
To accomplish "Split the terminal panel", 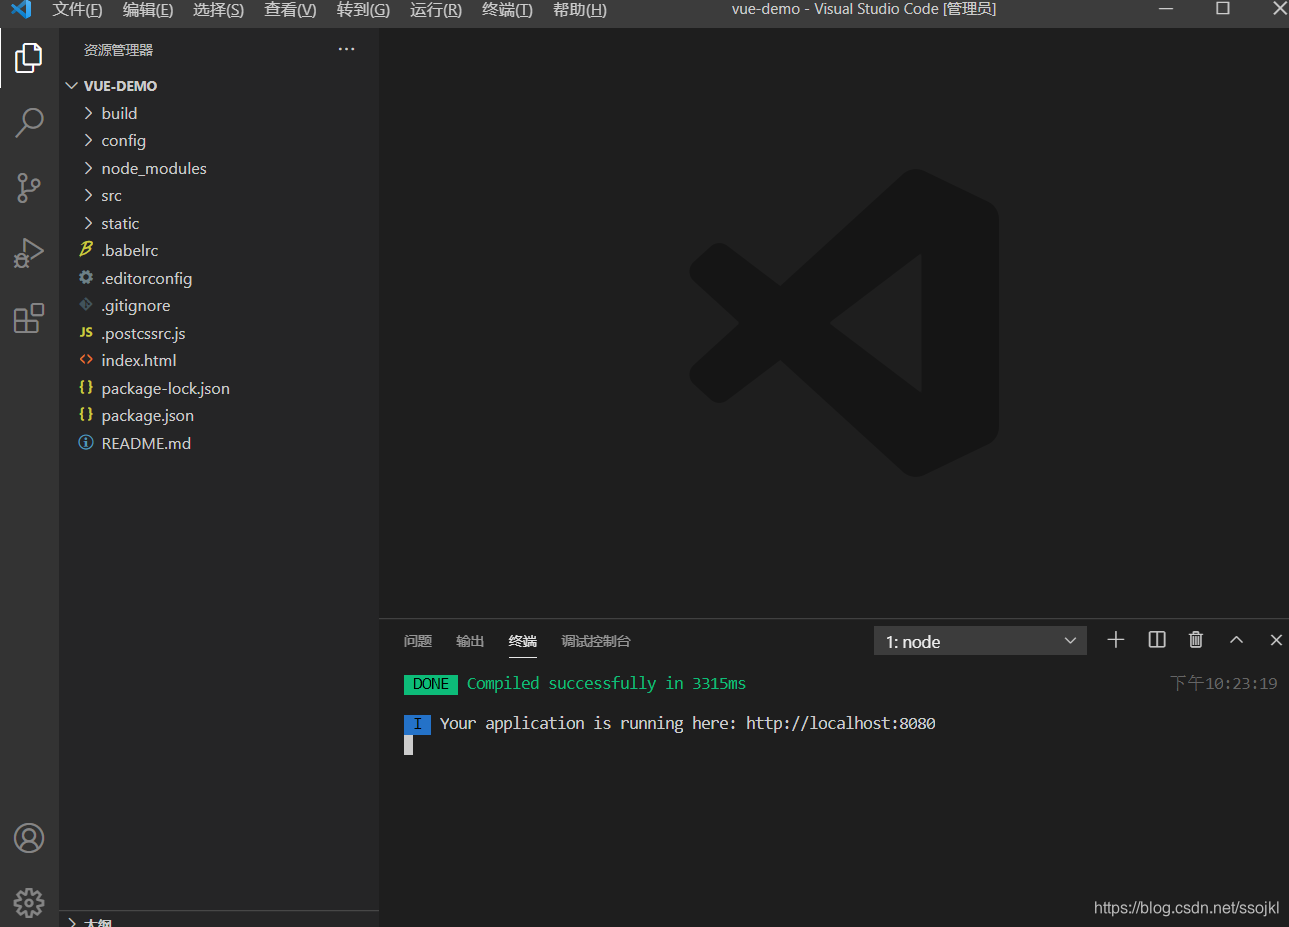I will [x=1157, y=640].
